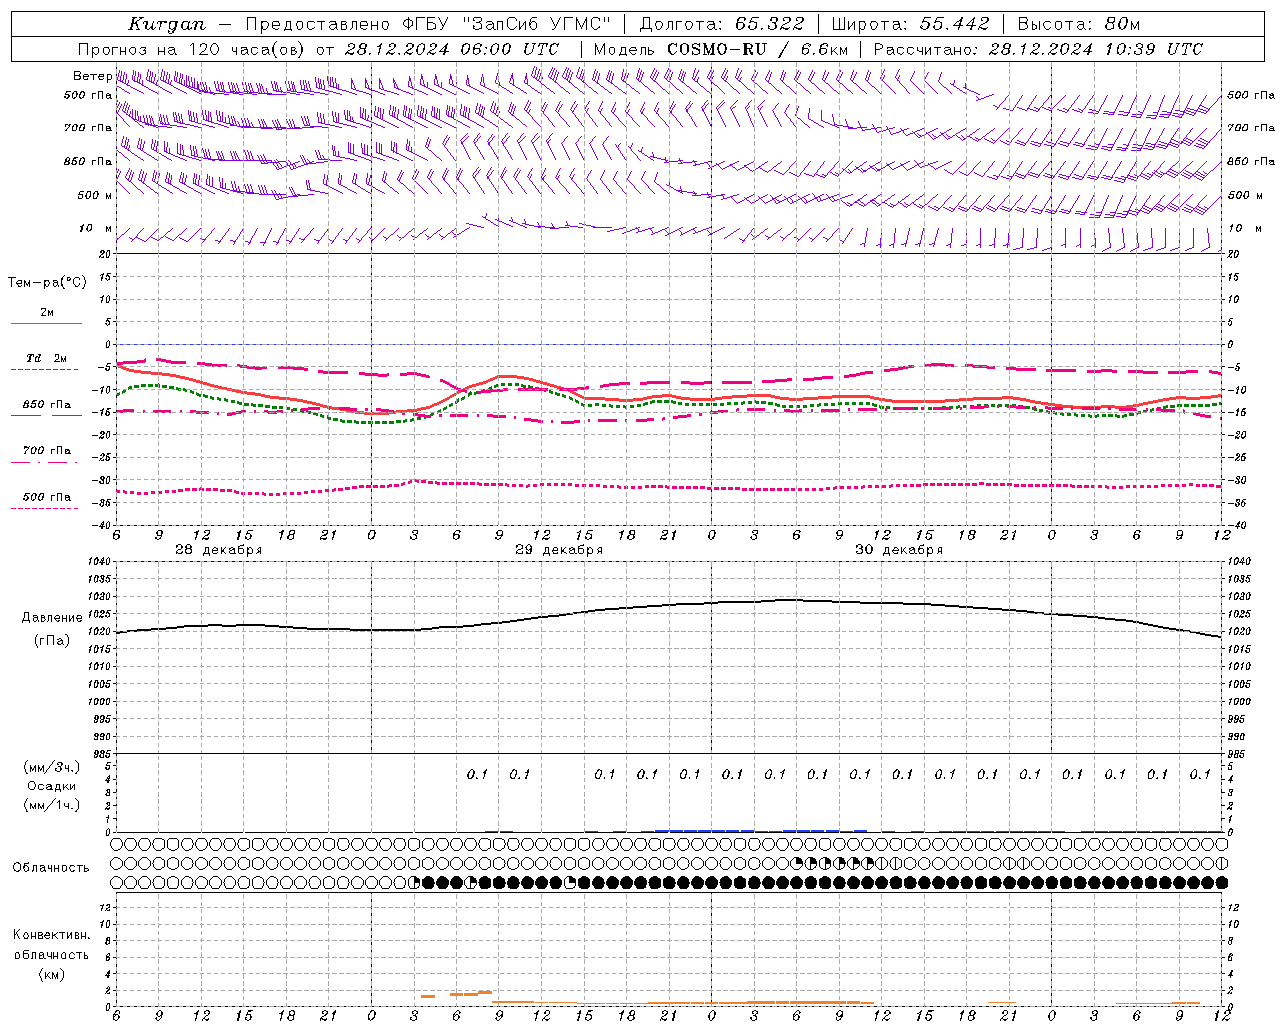1280x1024 pixels.
Task: Click the COSMO-RU model name in header
Action: point(719,49)
